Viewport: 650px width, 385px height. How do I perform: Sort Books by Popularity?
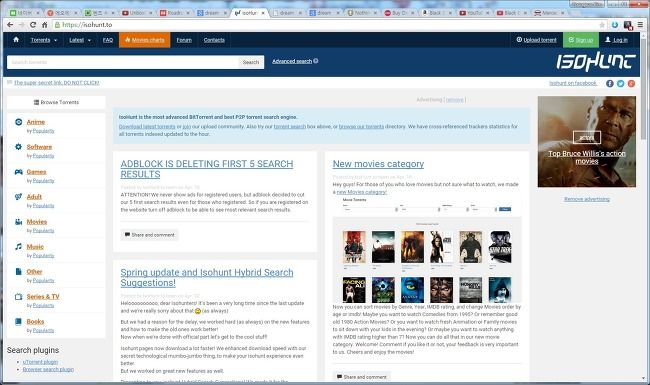point(44,331)
